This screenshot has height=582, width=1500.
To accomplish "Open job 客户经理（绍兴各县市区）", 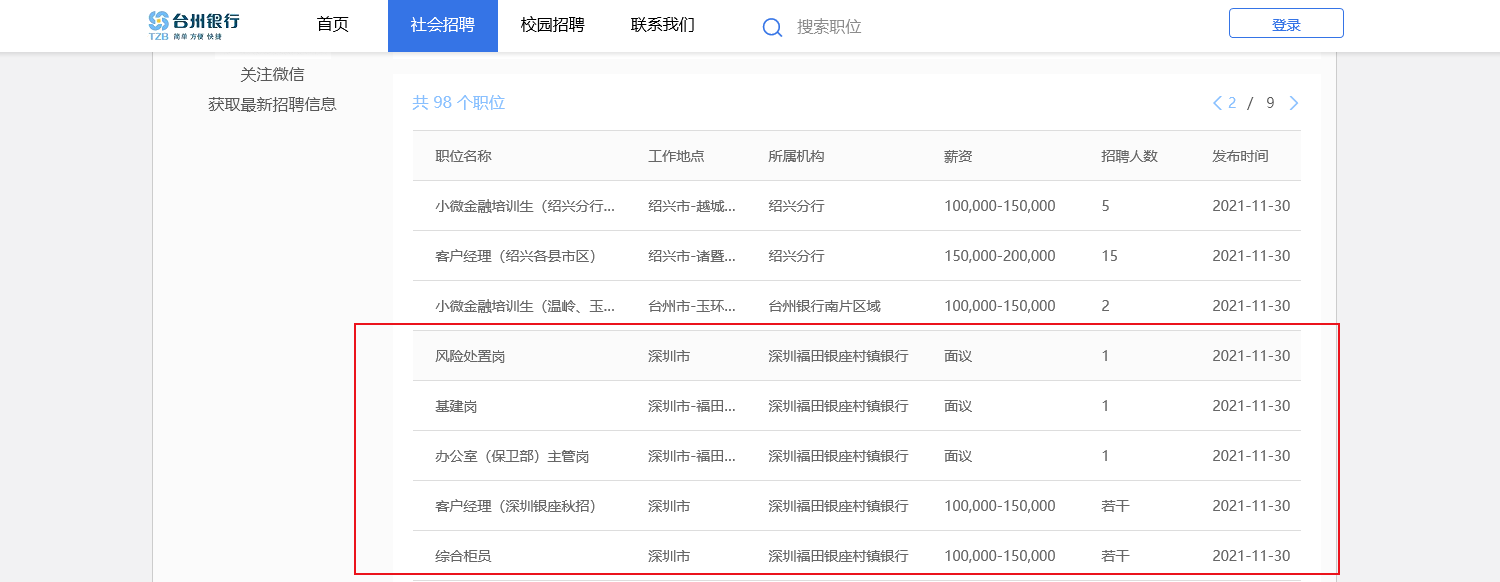I will pyautogui.click(x=515, y=256).
